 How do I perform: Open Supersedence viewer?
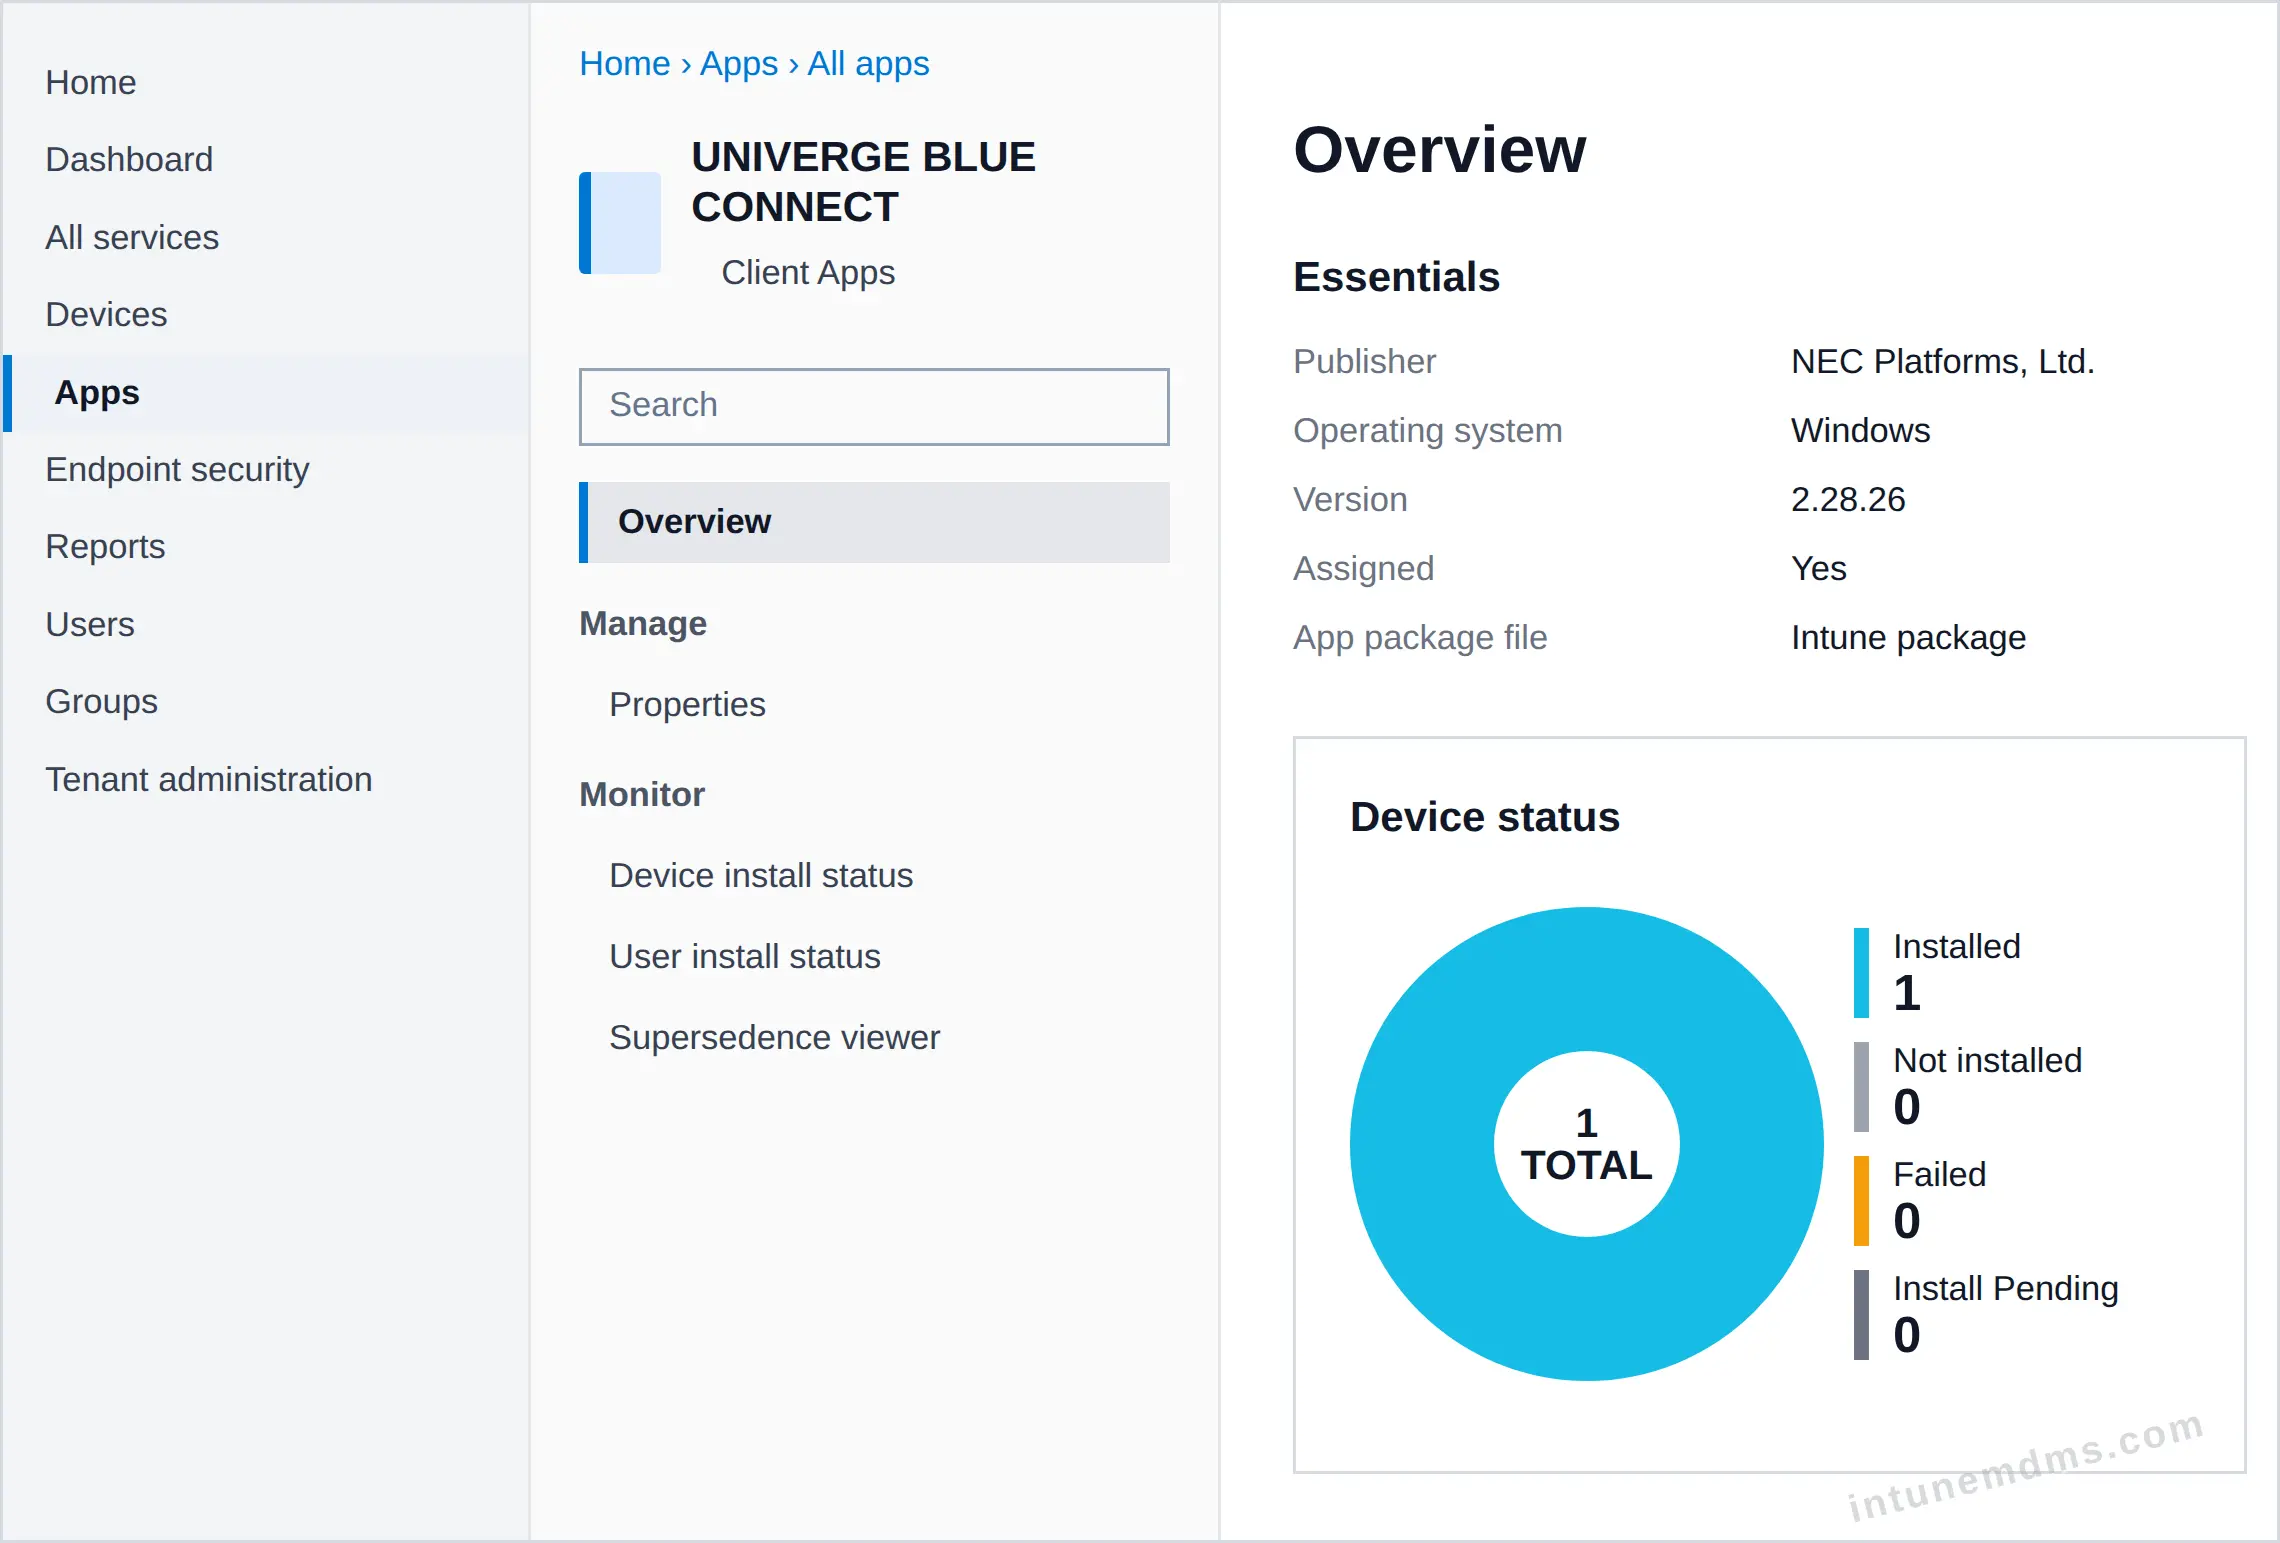(774, 1038)
